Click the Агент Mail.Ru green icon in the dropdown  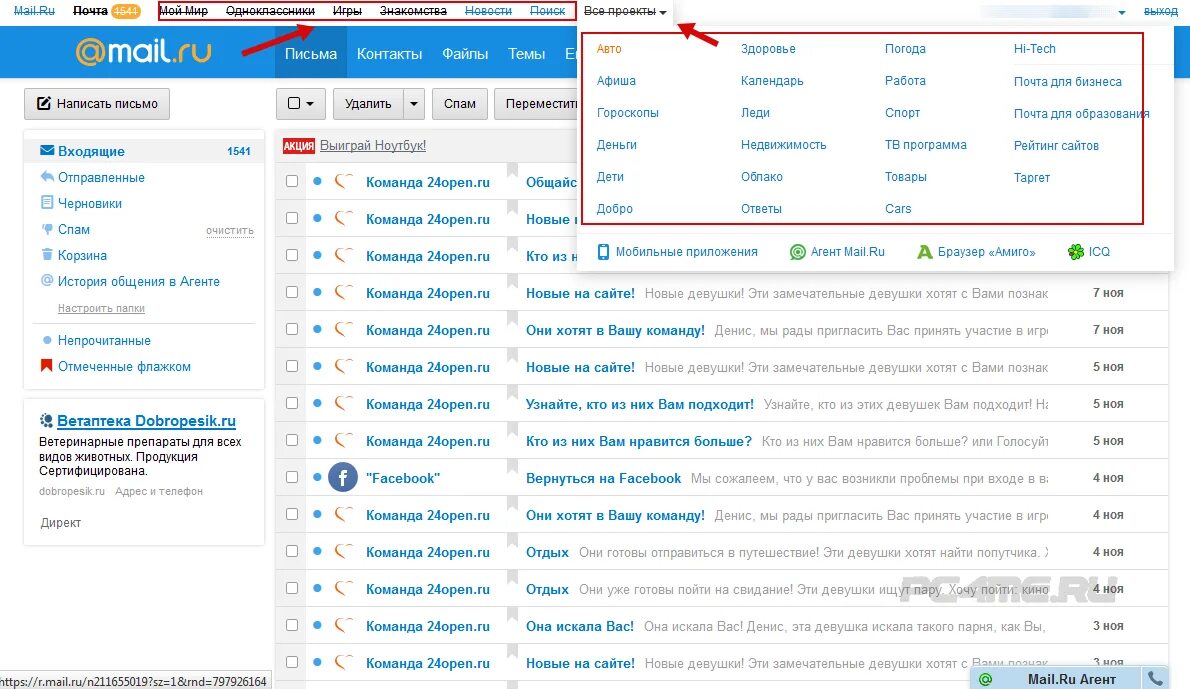(x=798, y=252)
